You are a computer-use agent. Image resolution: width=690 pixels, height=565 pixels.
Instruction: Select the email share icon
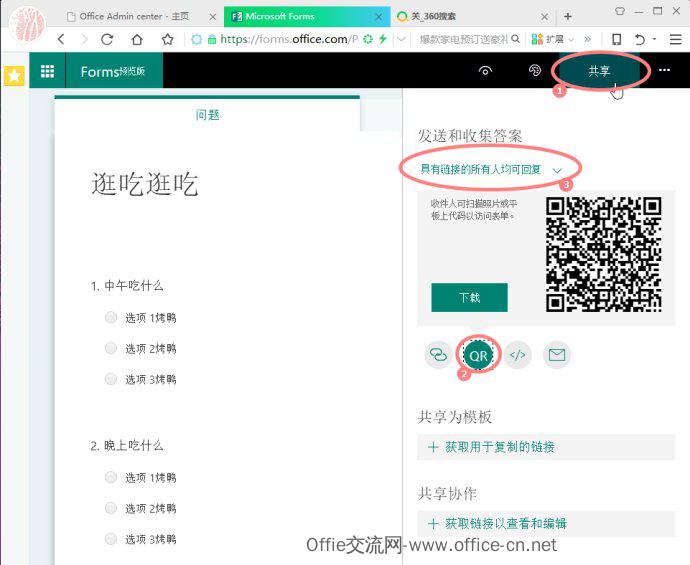pyautogui.click(x=557, y=355)
